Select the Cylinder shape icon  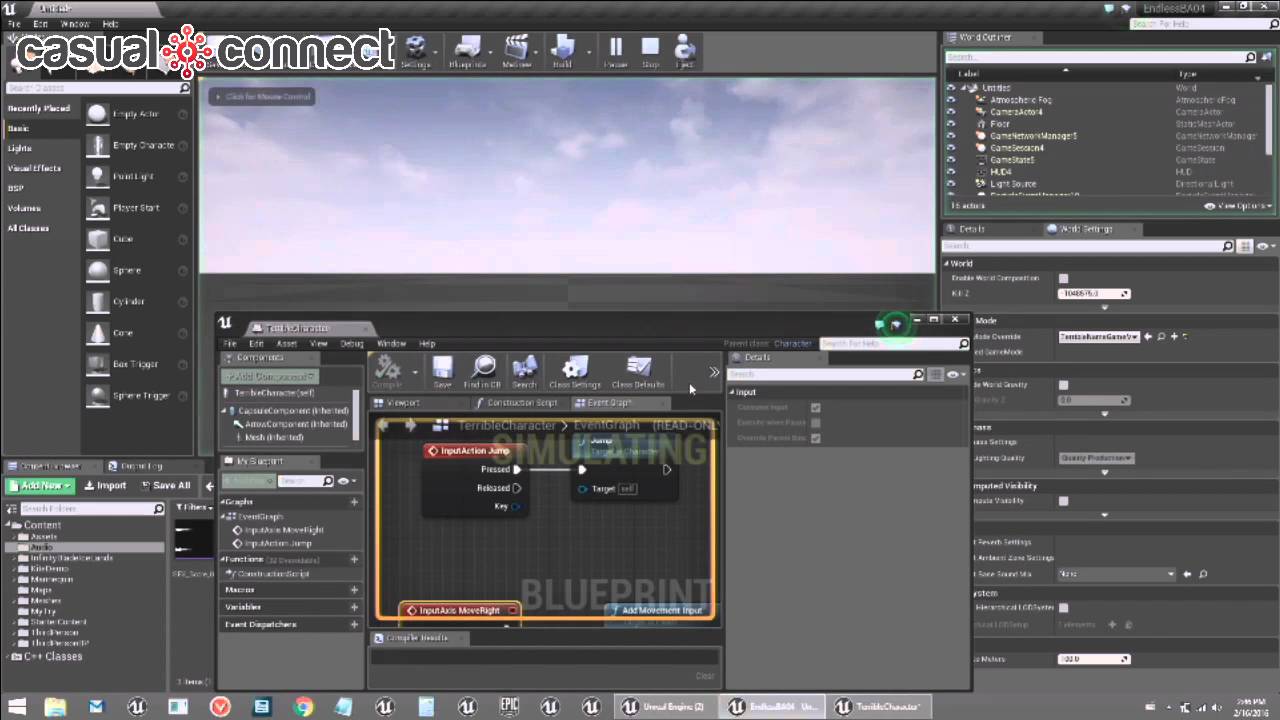tap(97, 301)
